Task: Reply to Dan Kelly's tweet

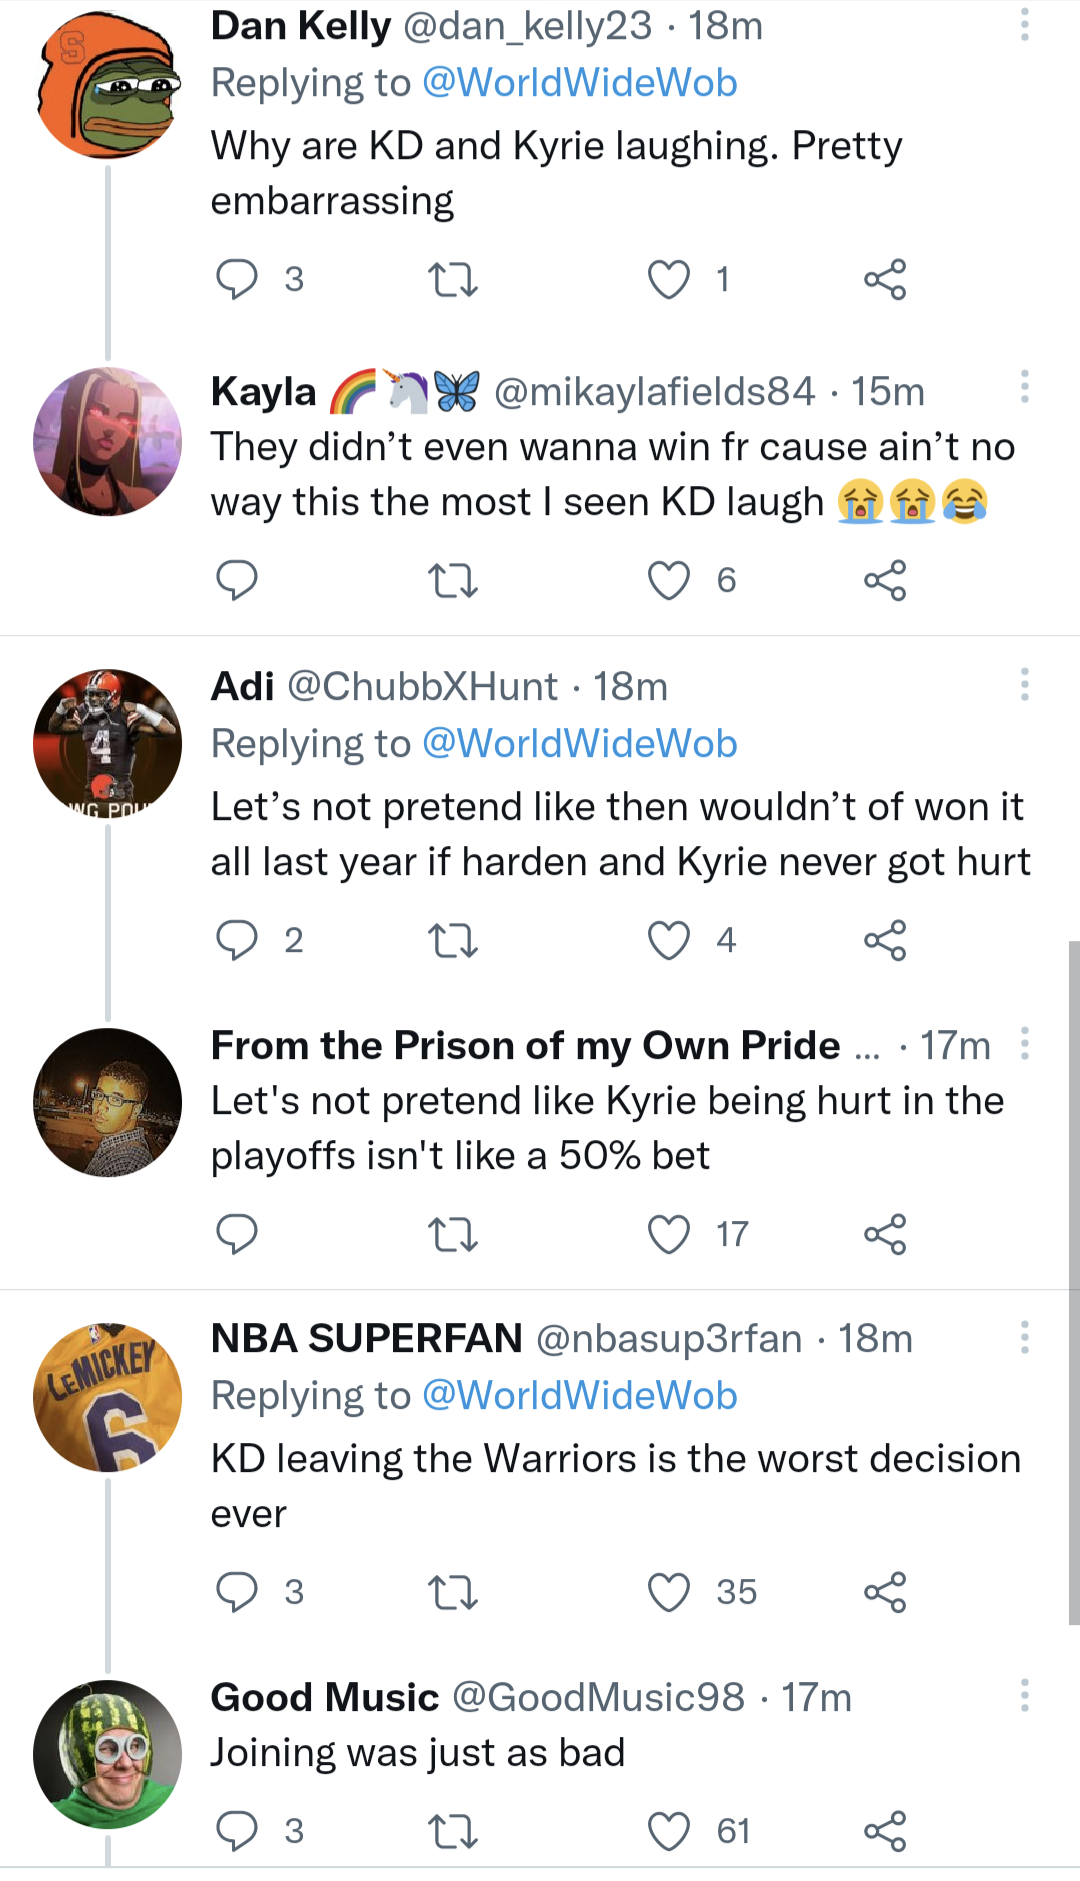Action: pos(237,280)
